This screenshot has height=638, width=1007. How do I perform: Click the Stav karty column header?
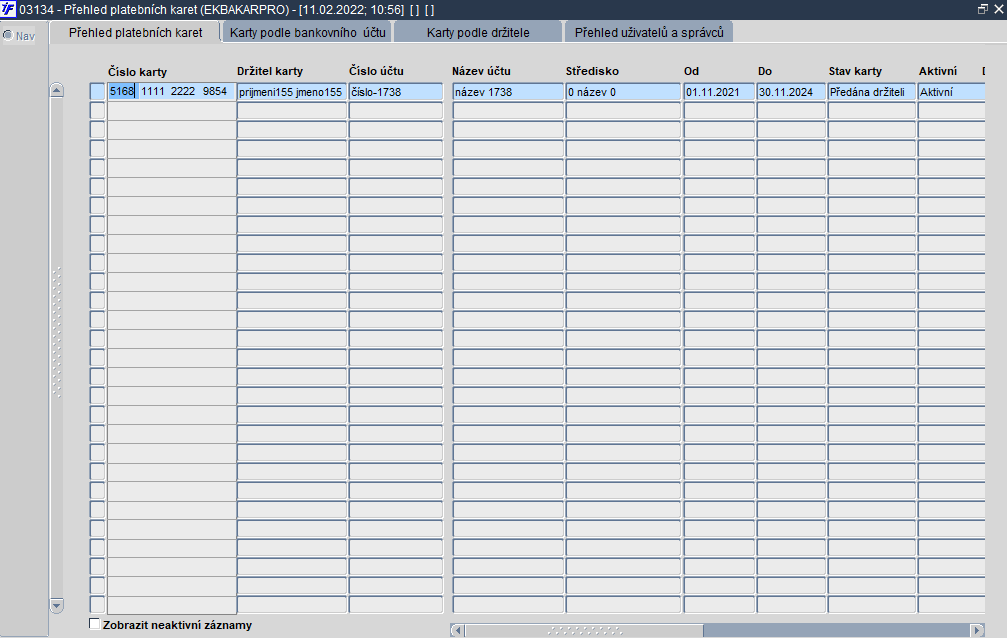(855, 71)
